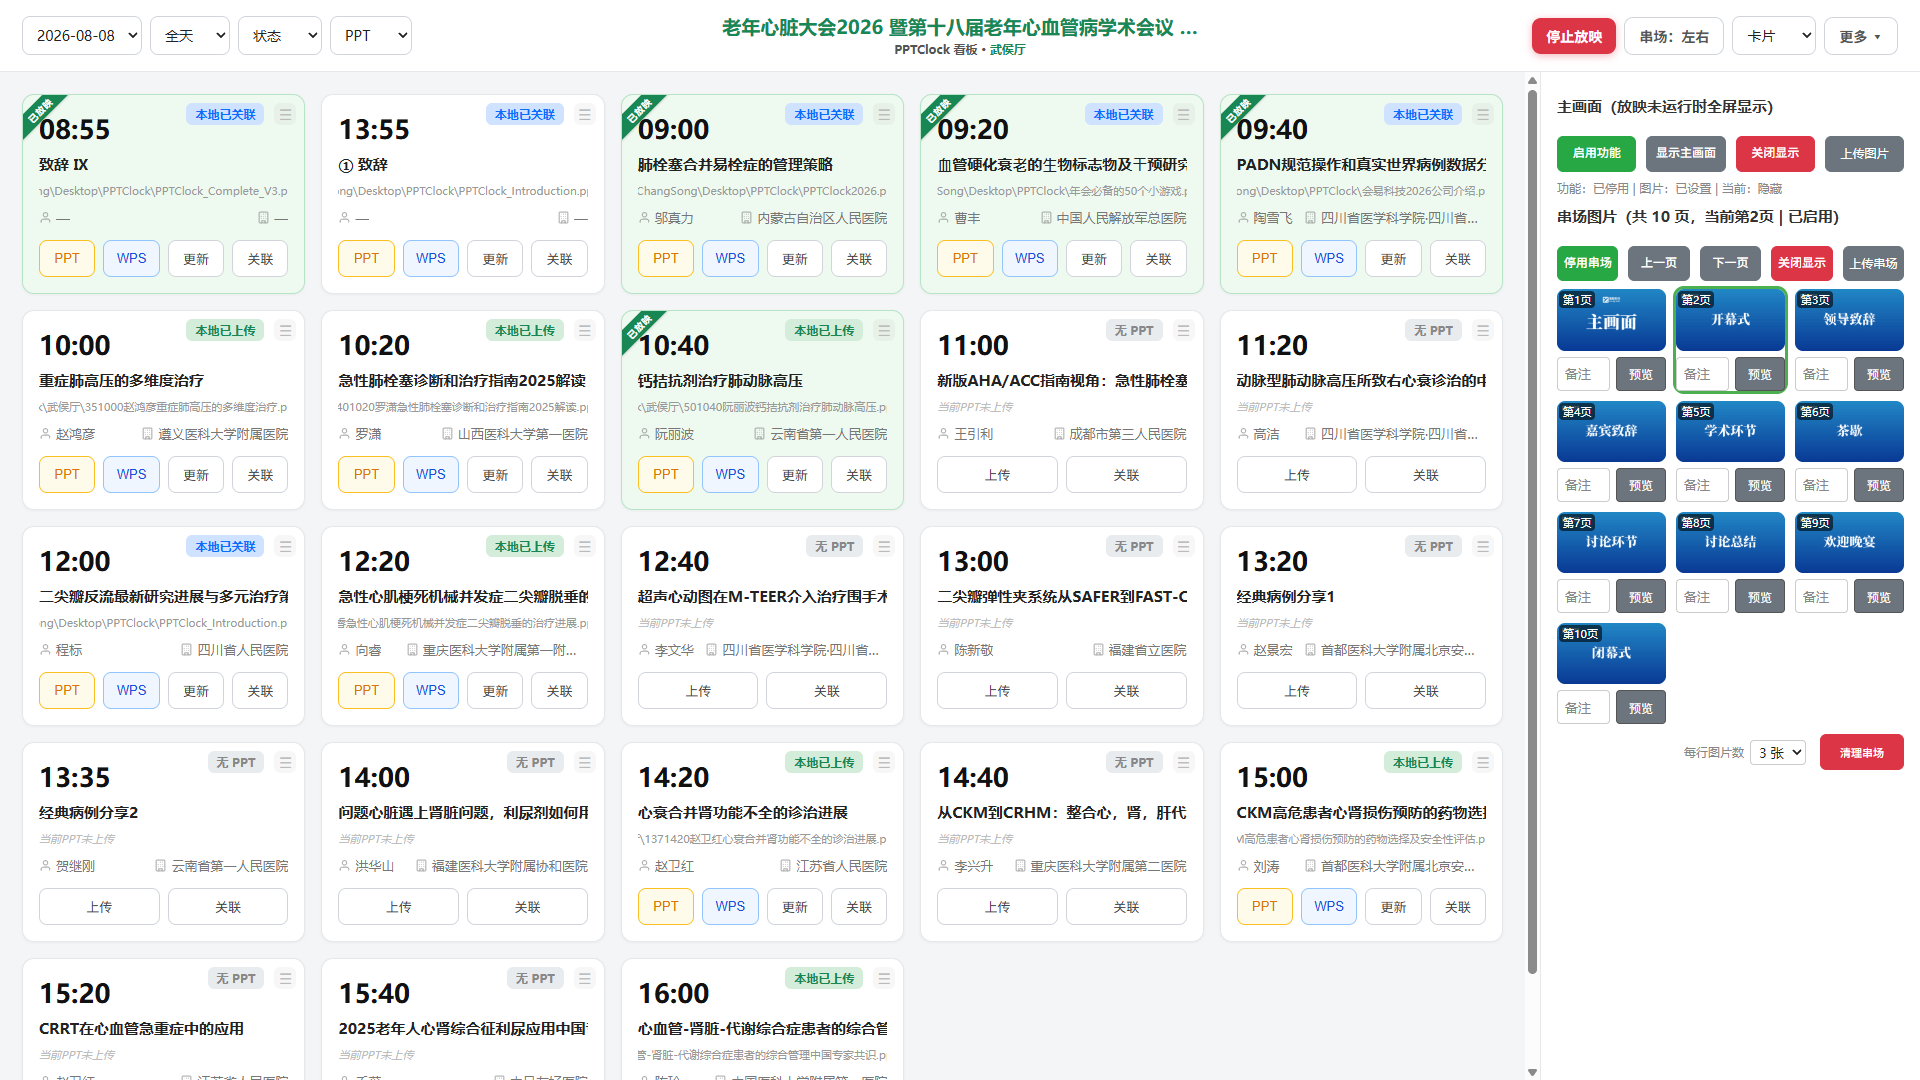
Task: Open WPS for 10:20 急性肺栓塞 card
Action: pyautogui.click(x=431, y=475)
